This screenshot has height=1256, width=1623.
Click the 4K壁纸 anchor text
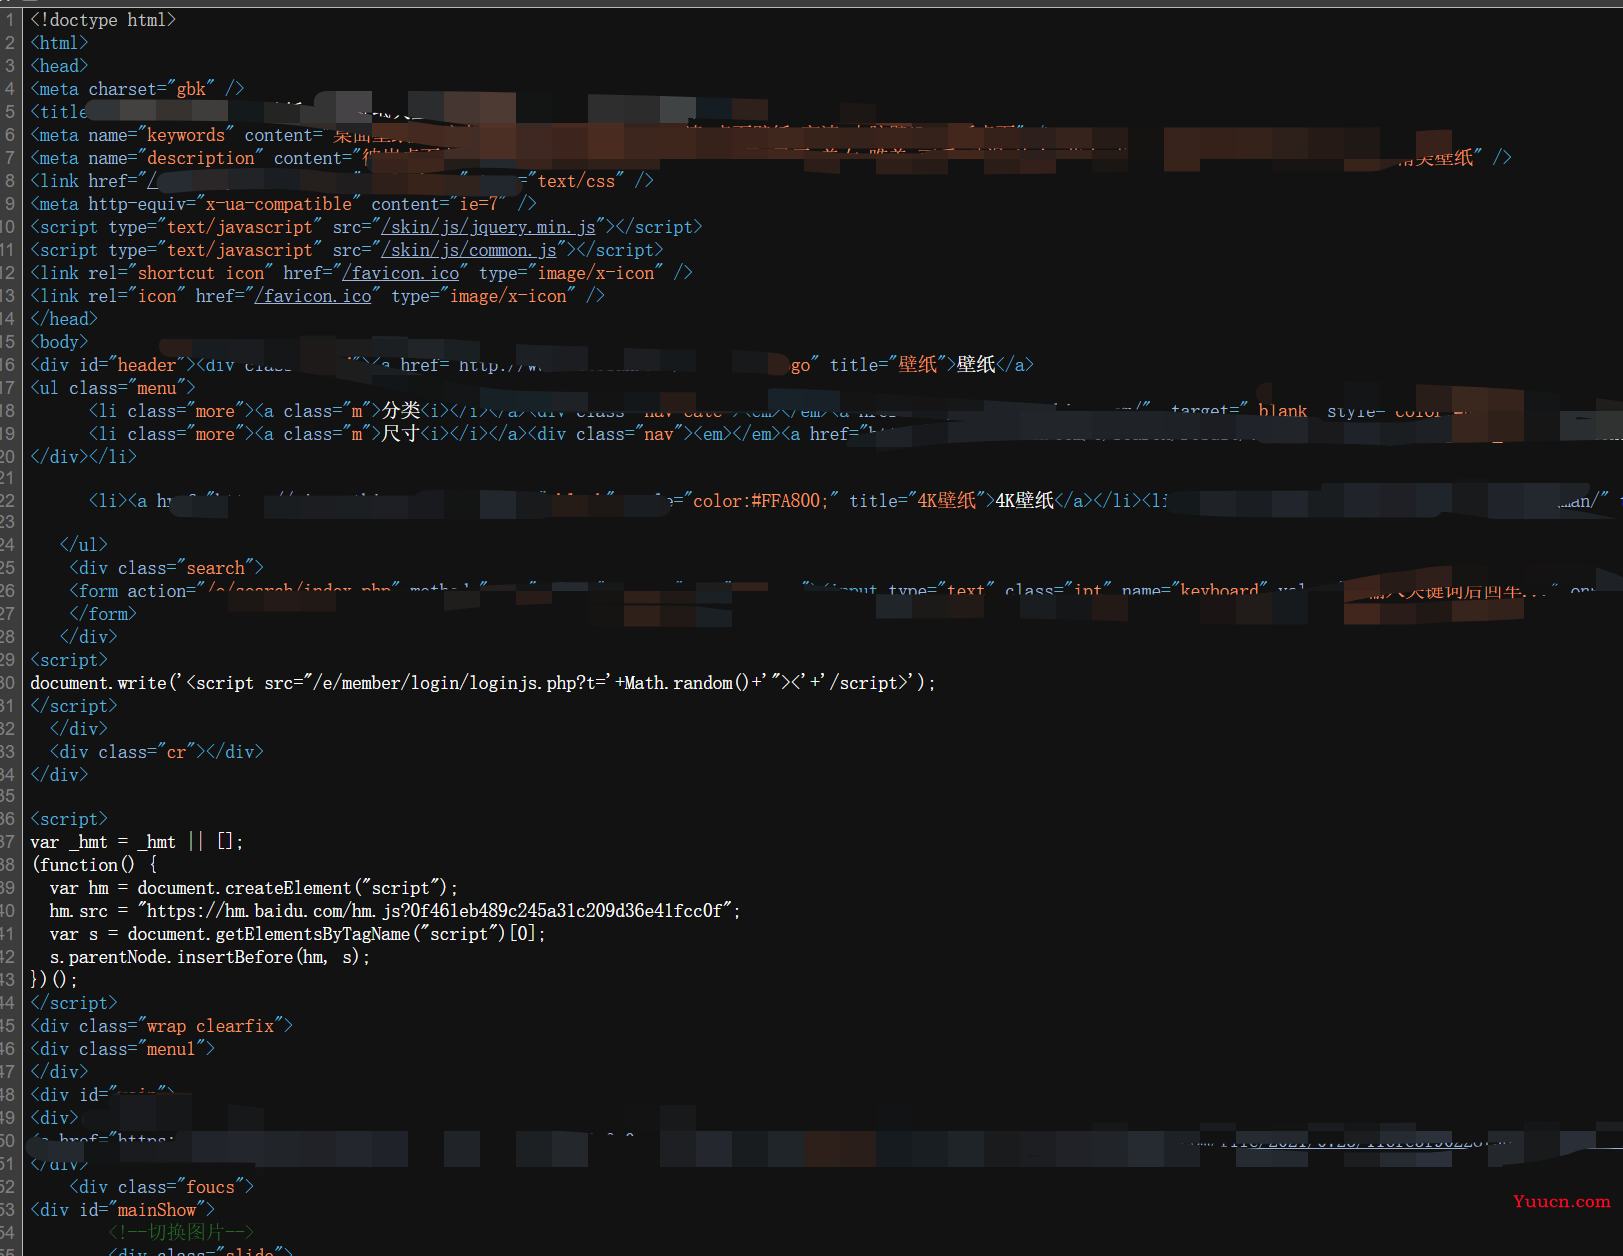pyautogui.click(x=1025, y=501)
